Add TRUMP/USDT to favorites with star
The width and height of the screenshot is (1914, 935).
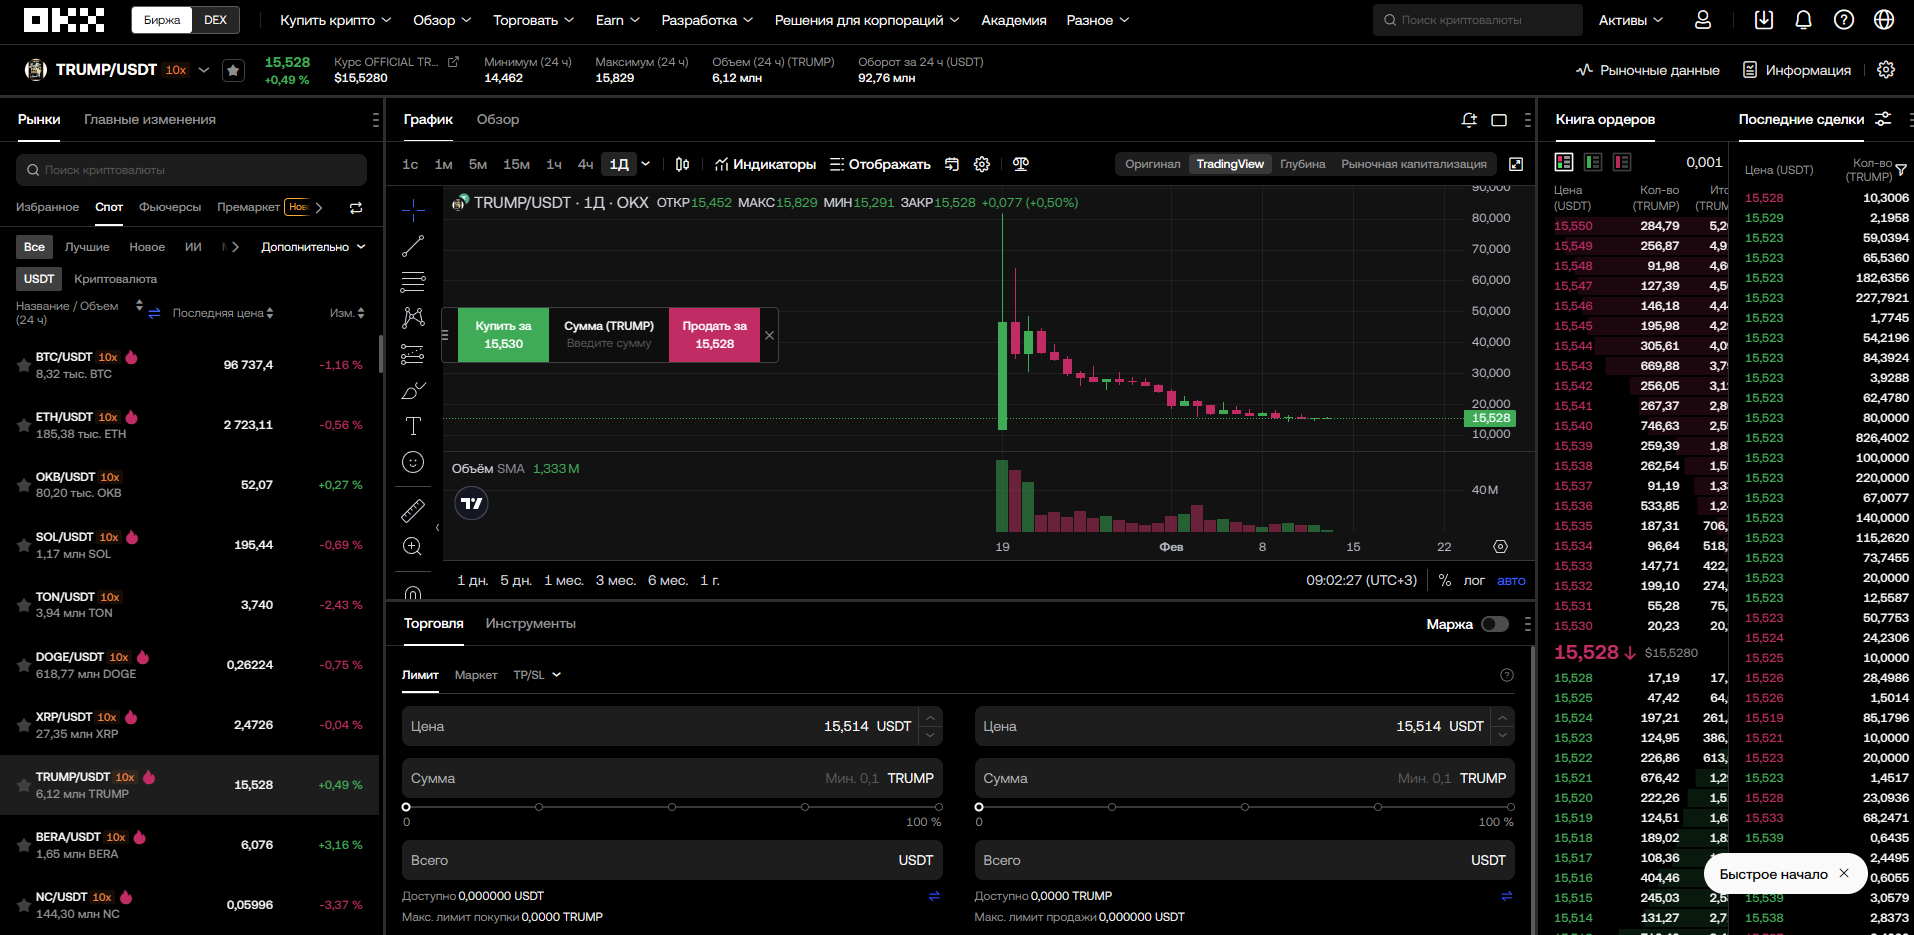233,70
